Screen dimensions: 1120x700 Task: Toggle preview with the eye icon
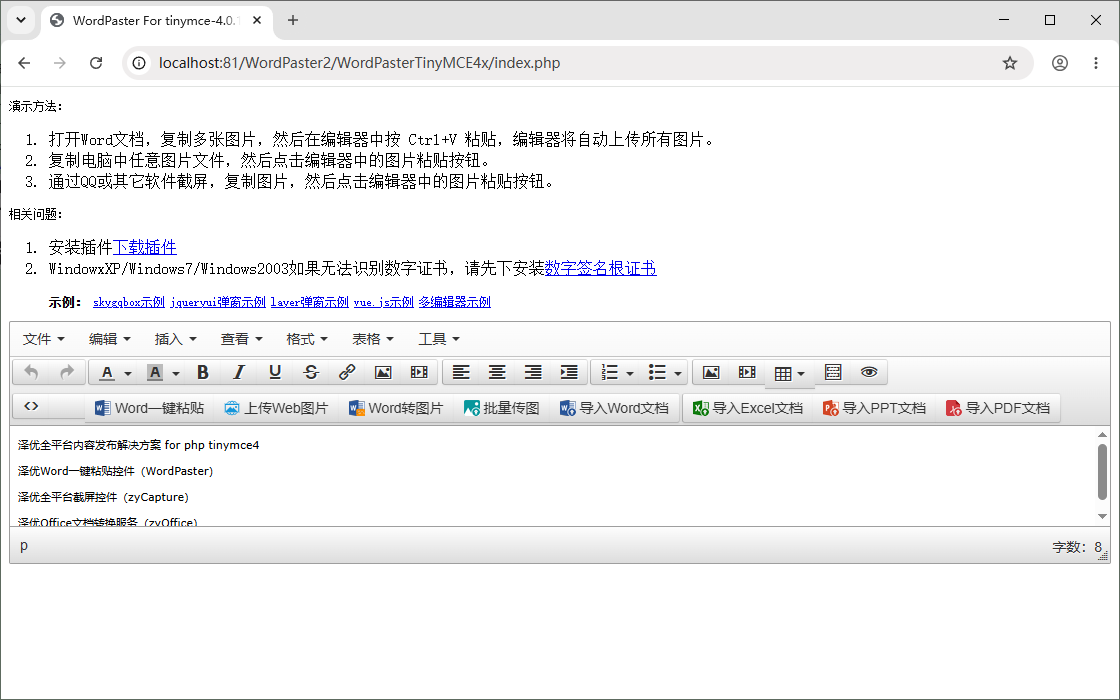869,372
